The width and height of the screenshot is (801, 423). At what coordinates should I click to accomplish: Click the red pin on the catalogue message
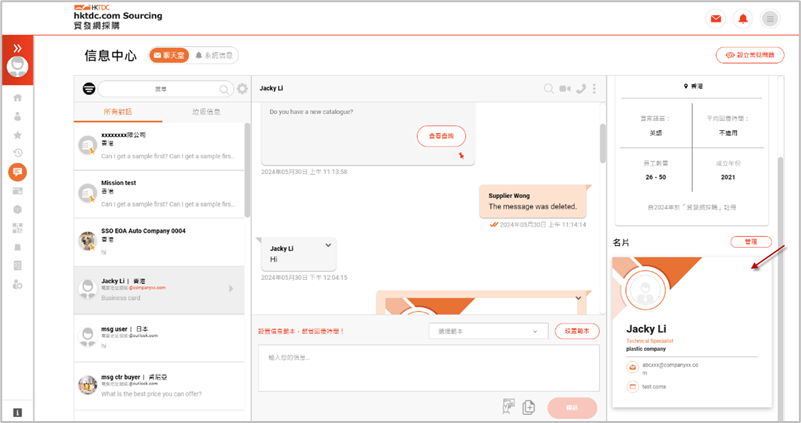[461, 155]
